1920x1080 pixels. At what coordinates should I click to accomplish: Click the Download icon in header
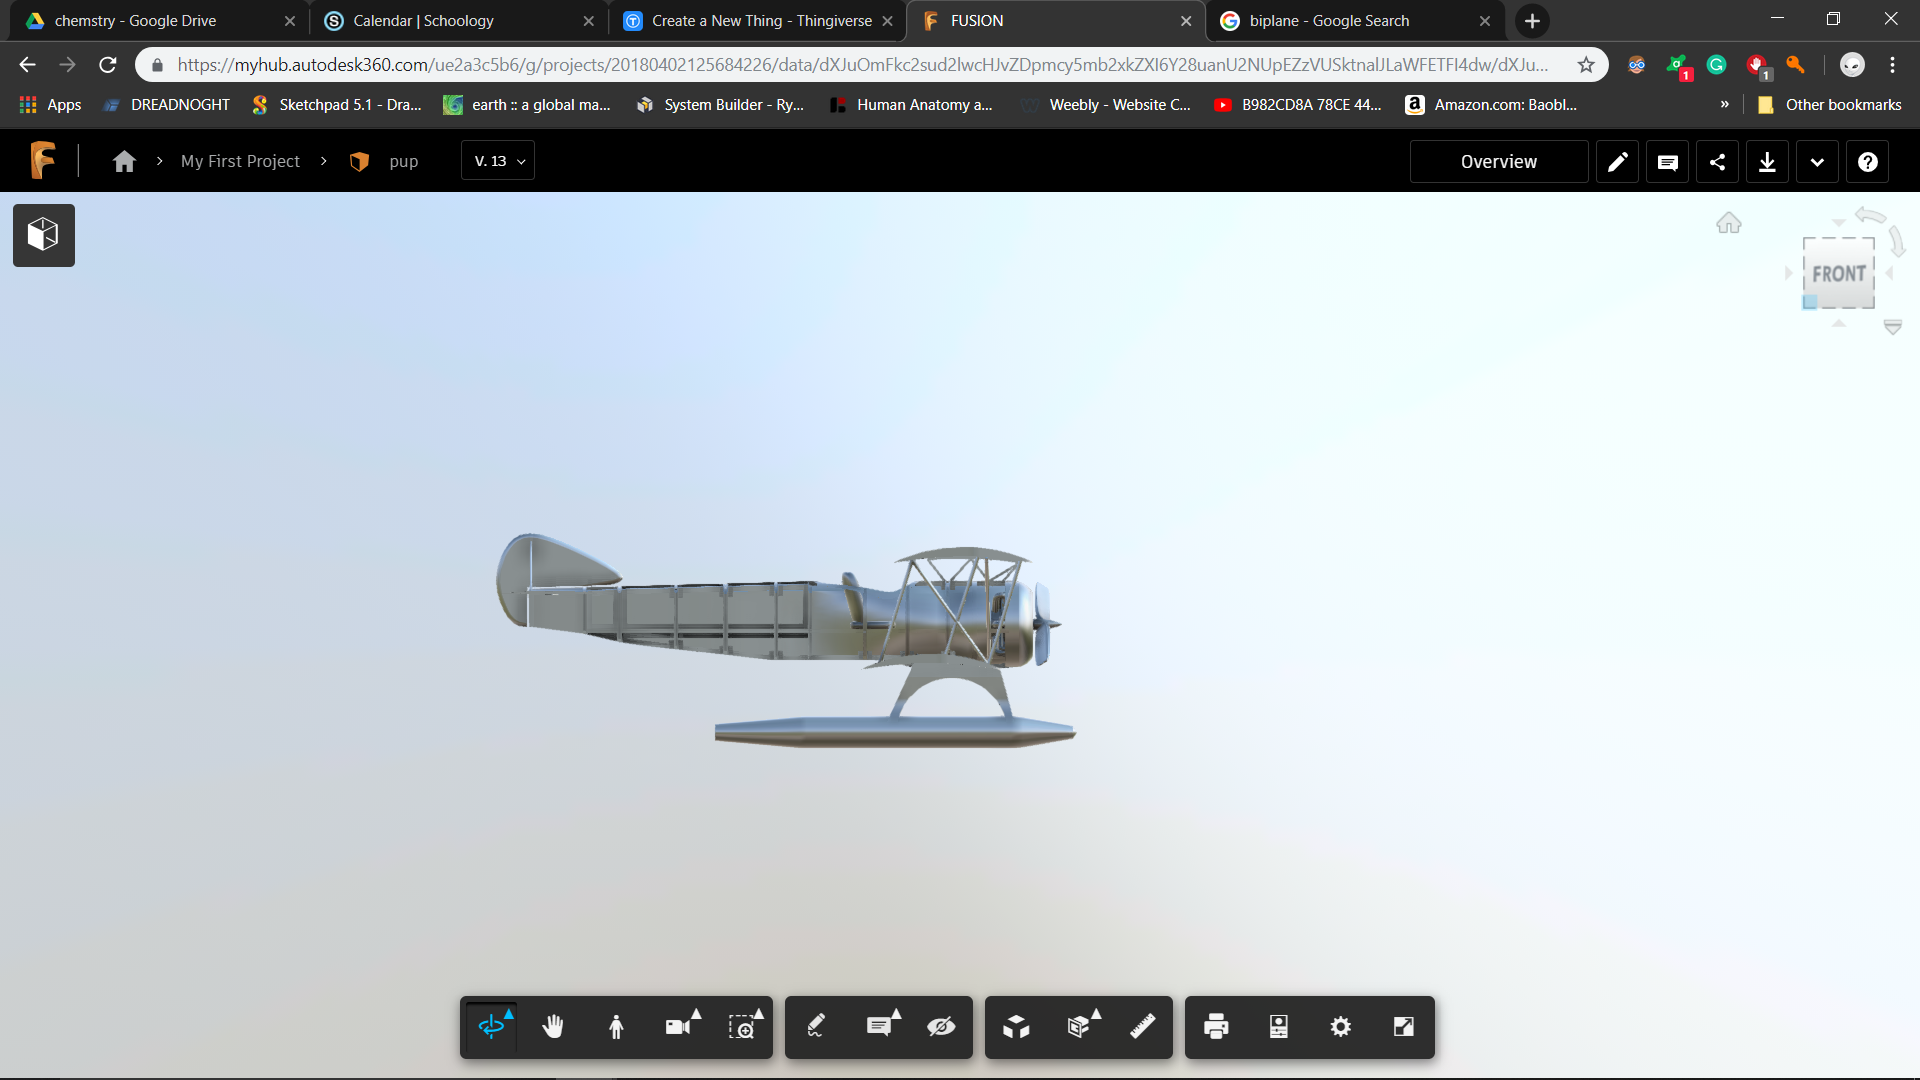1767,162
